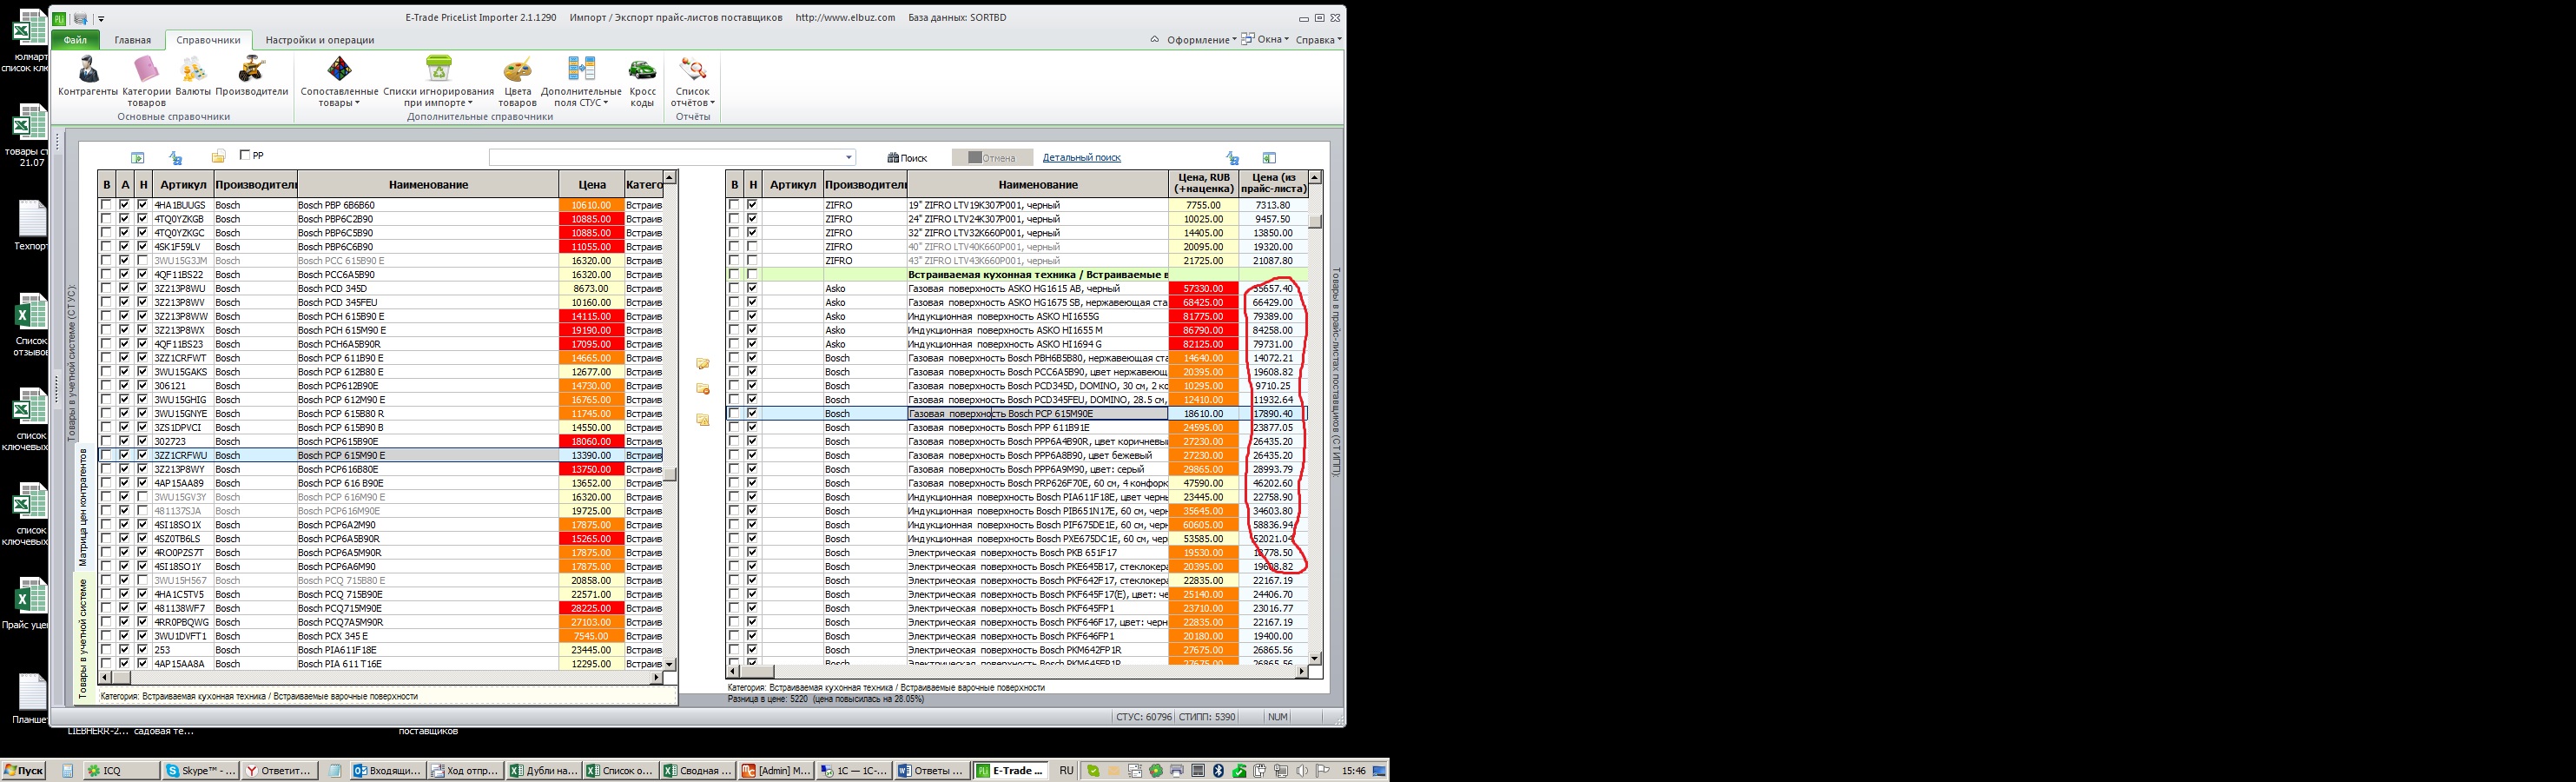Click the Windows Пуск start button
The image size is (2576, 782).
point(24,771)
